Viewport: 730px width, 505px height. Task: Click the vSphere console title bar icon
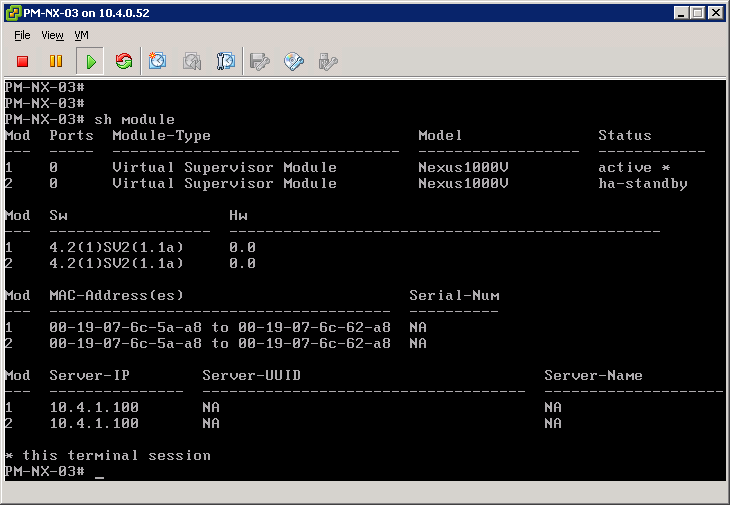click(13, 13)
